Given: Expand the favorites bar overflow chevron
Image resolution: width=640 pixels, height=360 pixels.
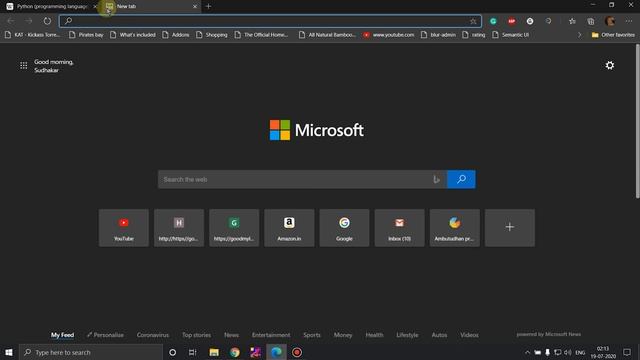Looking at the screenshot, I should point(580,35).
